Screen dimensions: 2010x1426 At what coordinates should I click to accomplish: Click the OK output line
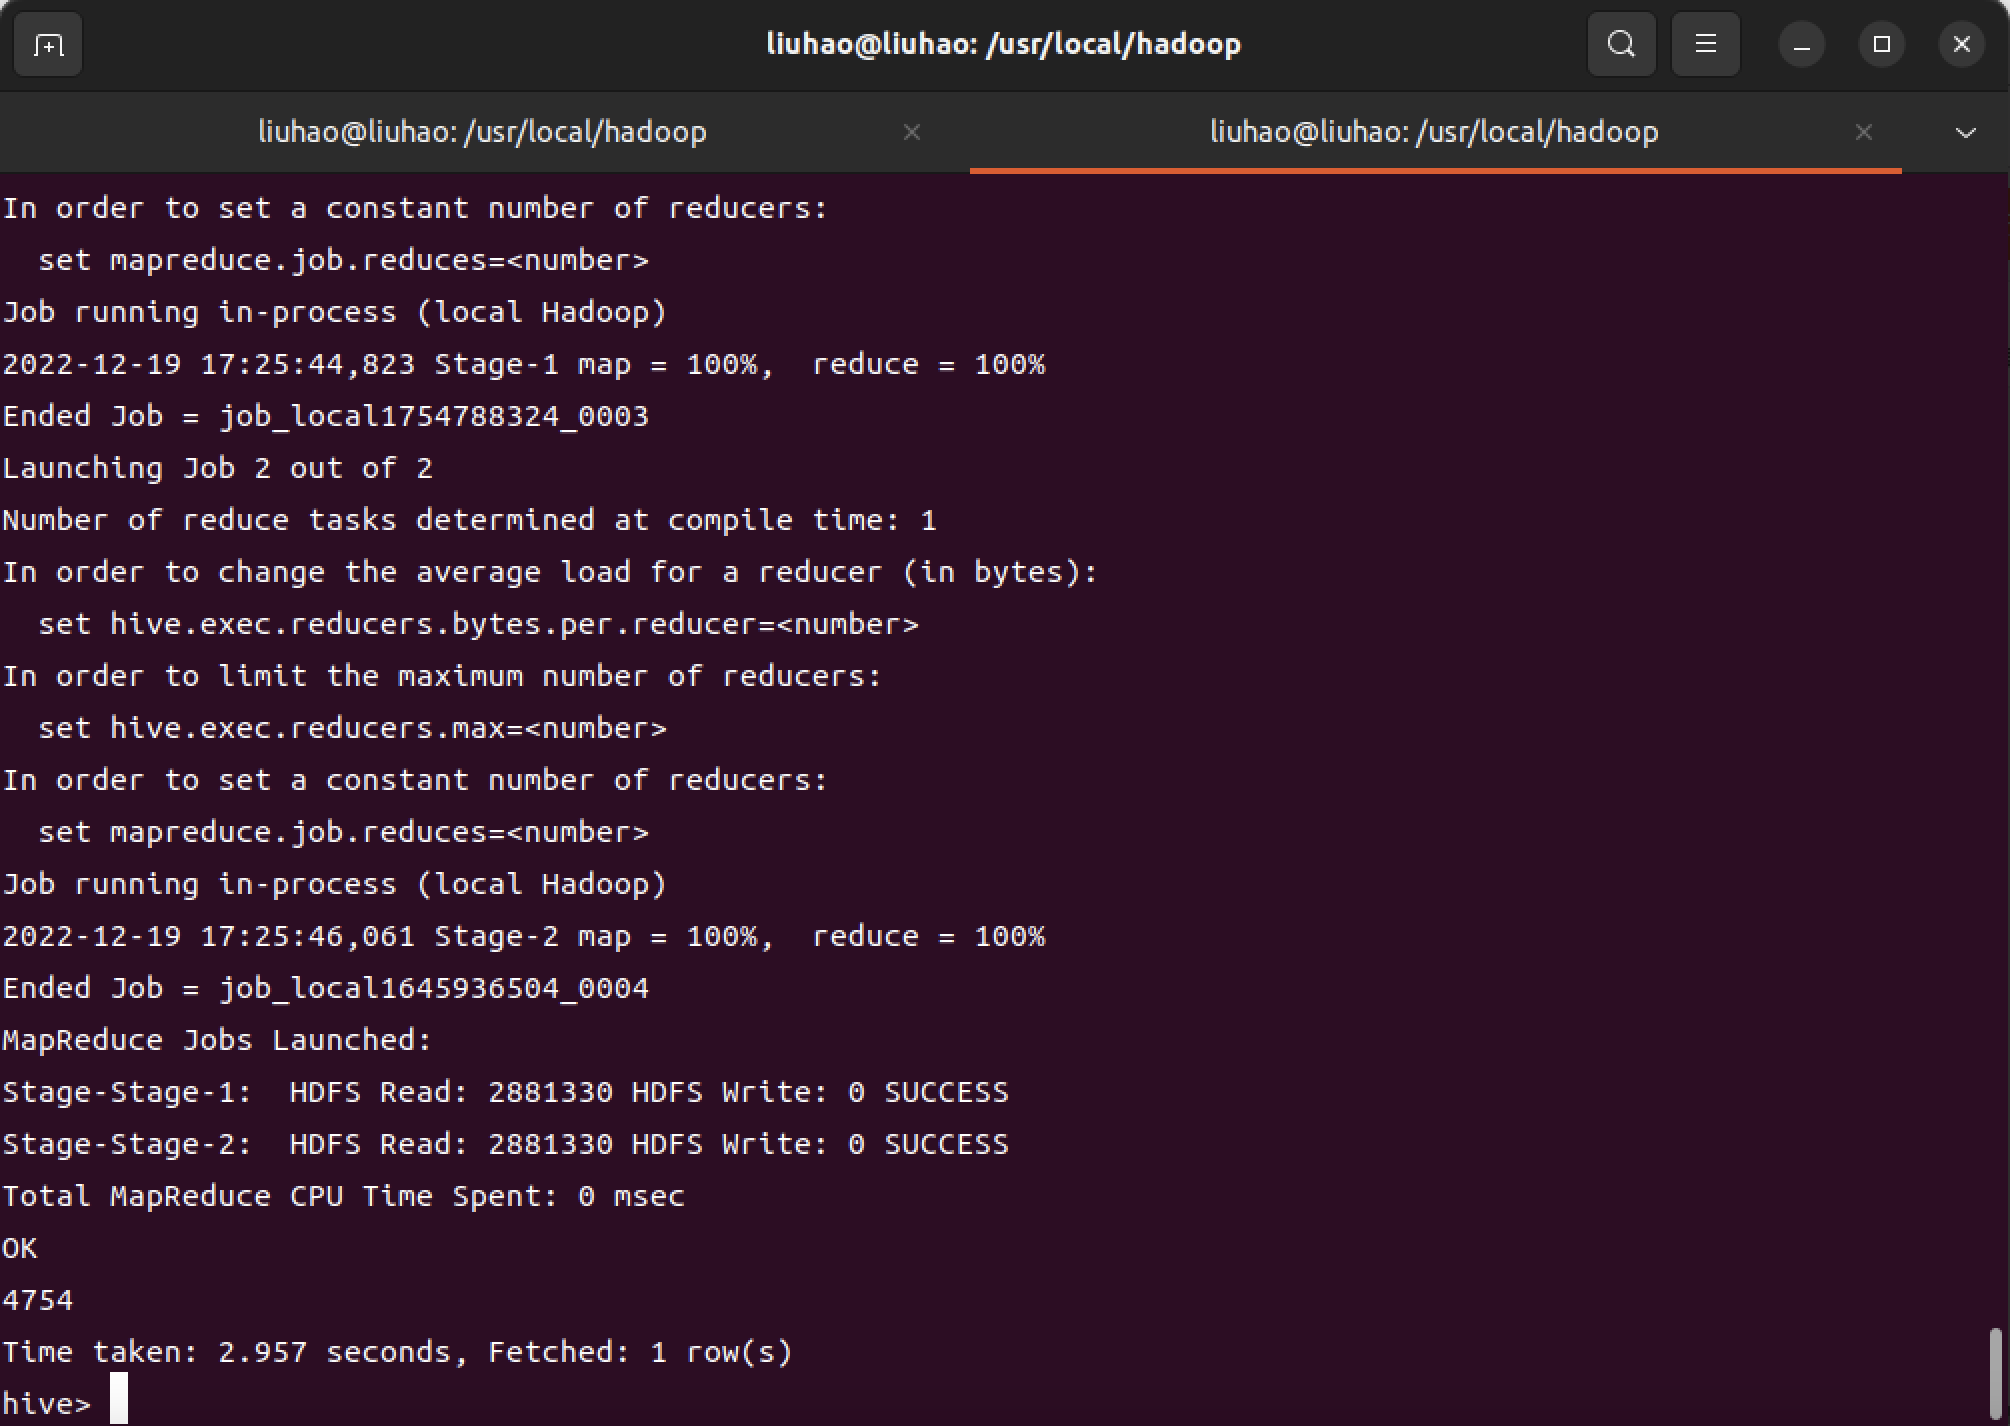[20, 1248]
